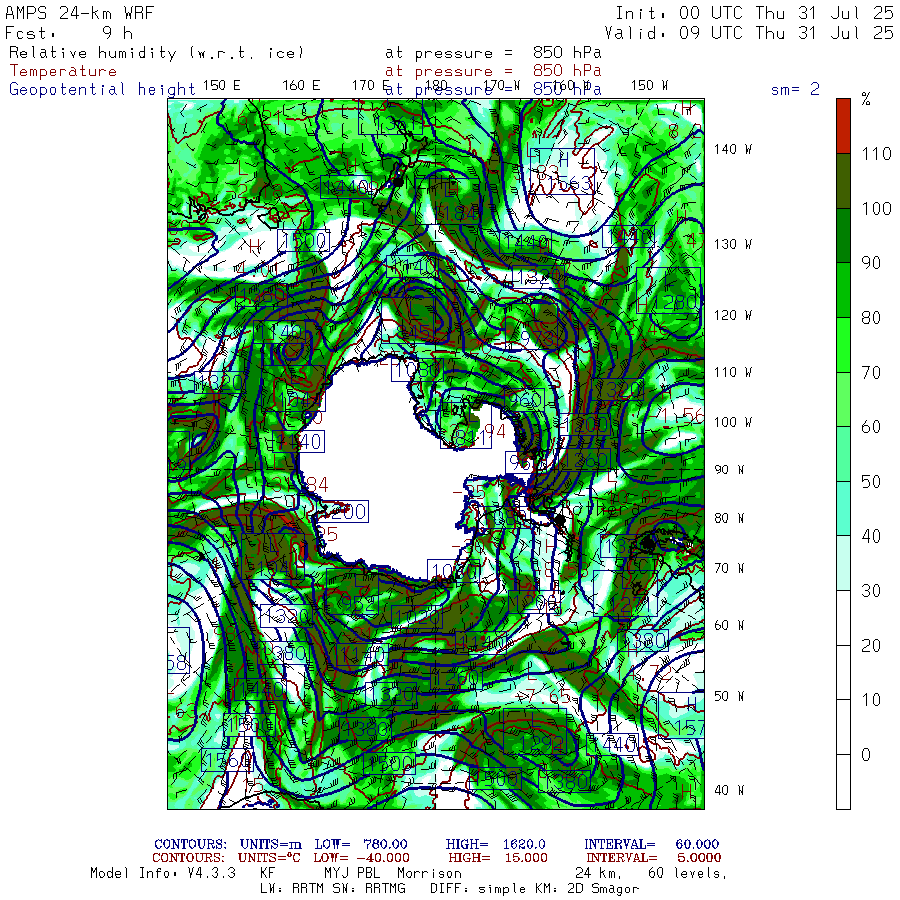The height and width of the screenshot is (900, 900).
Task: Click the '160 E' longitude label
Action: point(301,86)
